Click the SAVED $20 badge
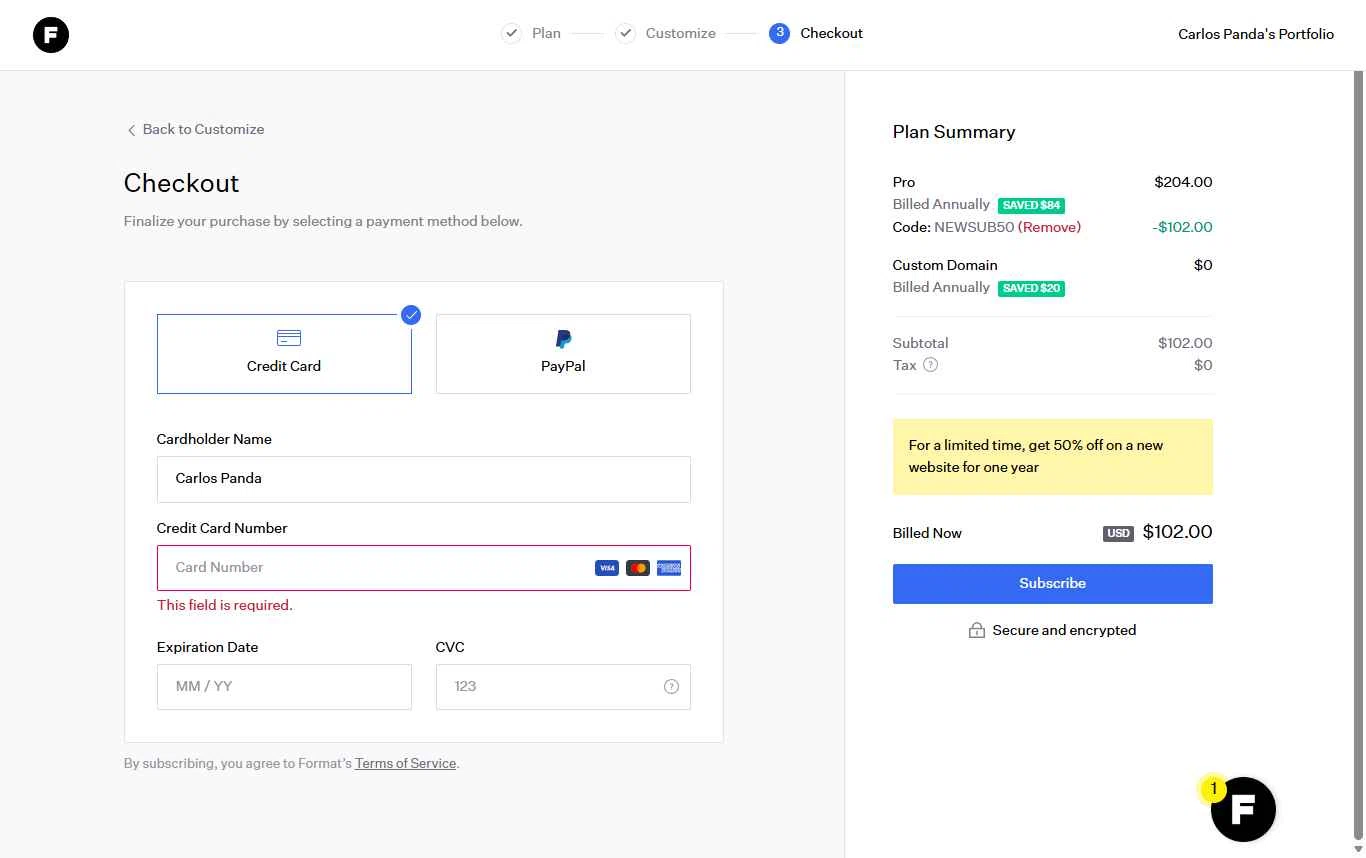1366x858 pixels. coord(1031,288)
